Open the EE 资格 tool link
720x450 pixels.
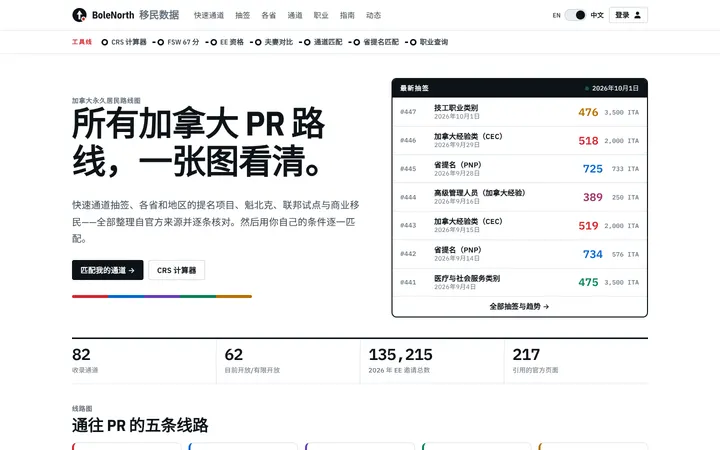pyautogui.click(x=227, y=42)
